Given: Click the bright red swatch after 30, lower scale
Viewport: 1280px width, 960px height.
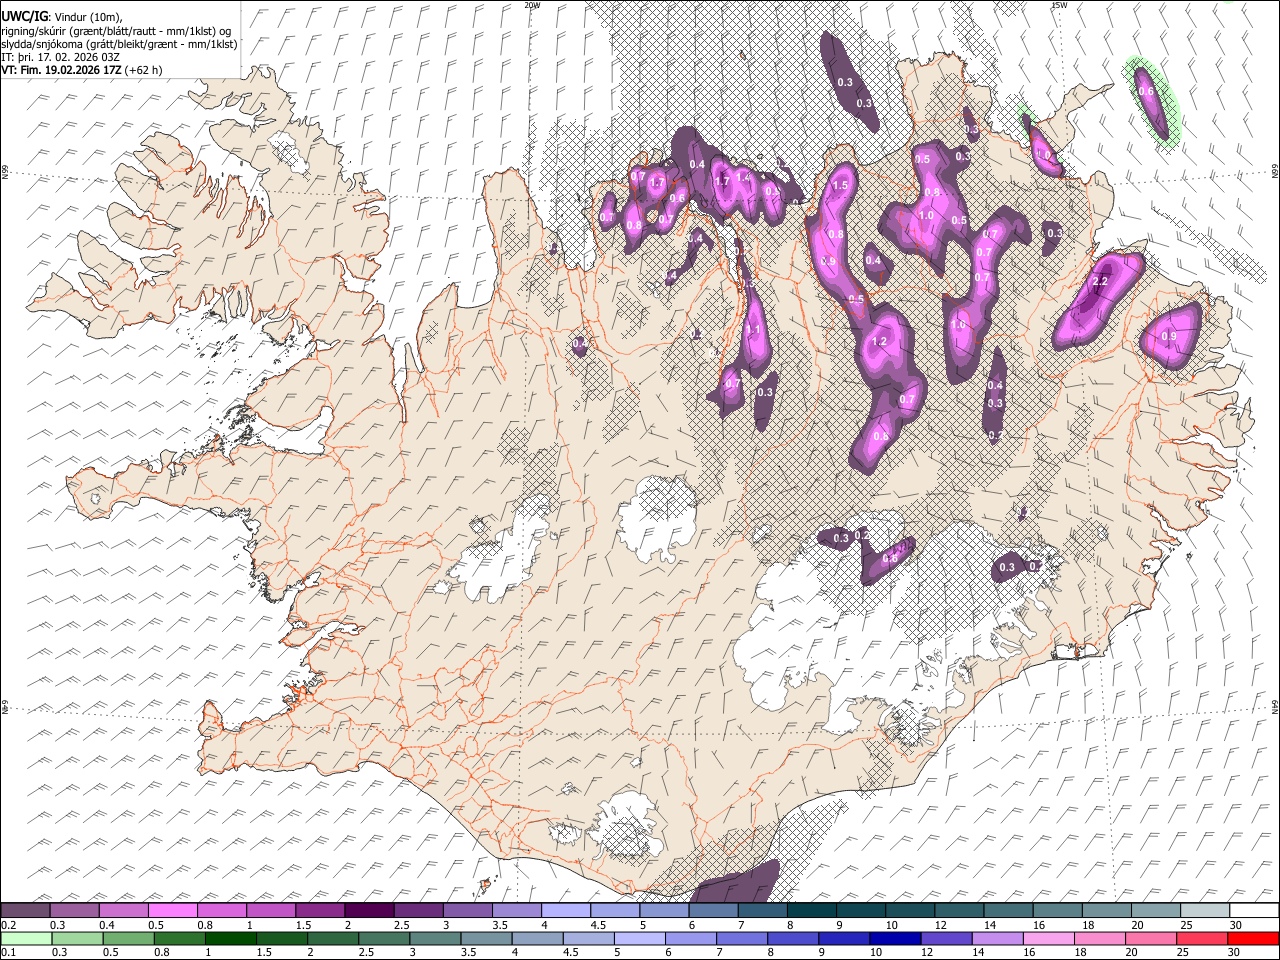Looking at the screenshot, I should pos(1253,938).
